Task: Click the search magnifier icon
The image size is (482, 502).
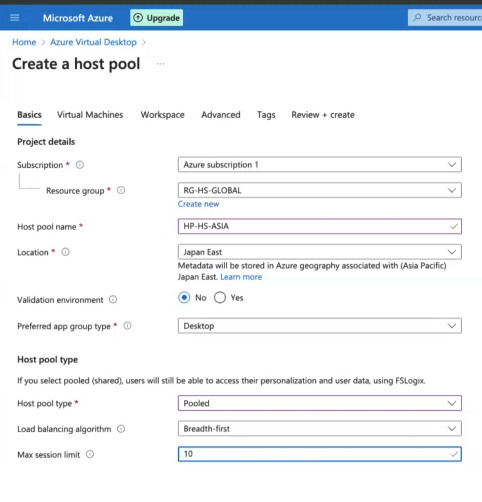Action: pyautogui.click(x=417, y=17)
